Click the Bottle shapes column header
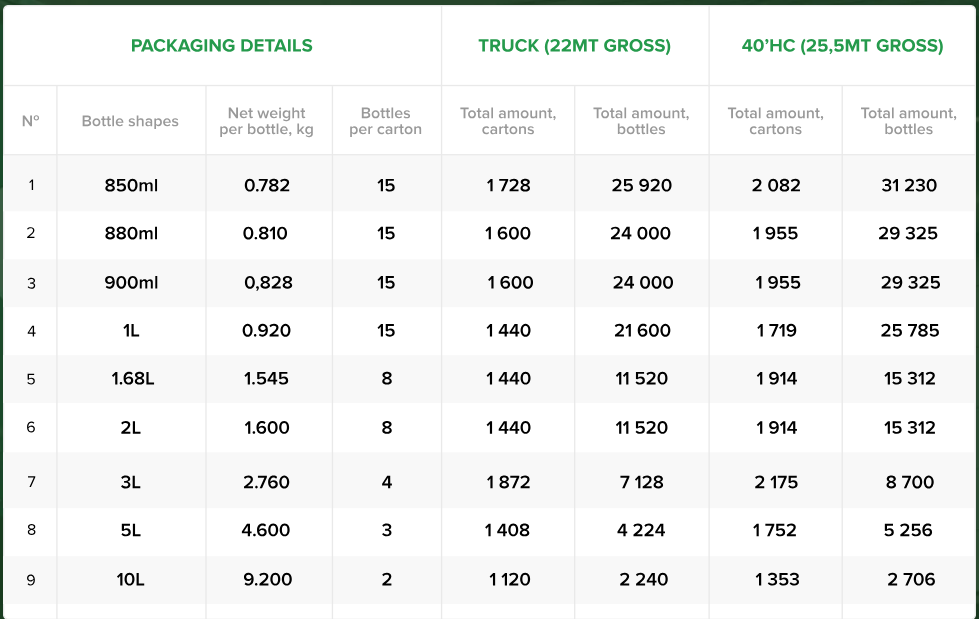979x619 pixels. (130, 121)
